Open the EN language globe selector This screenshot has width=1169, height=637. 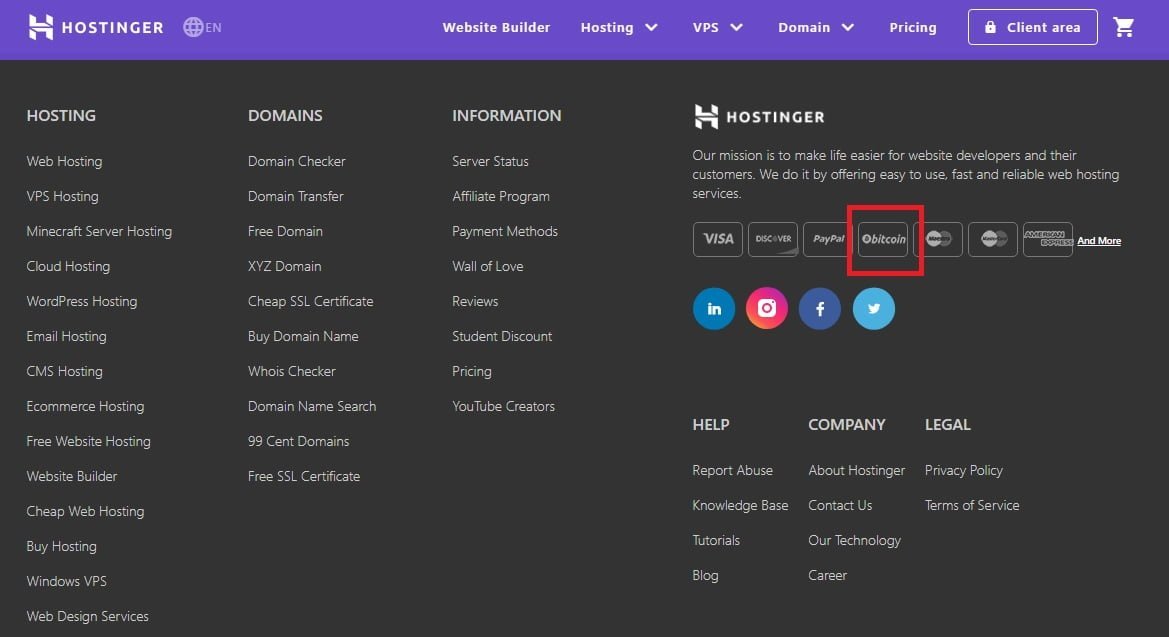click(x=202, y=28)
